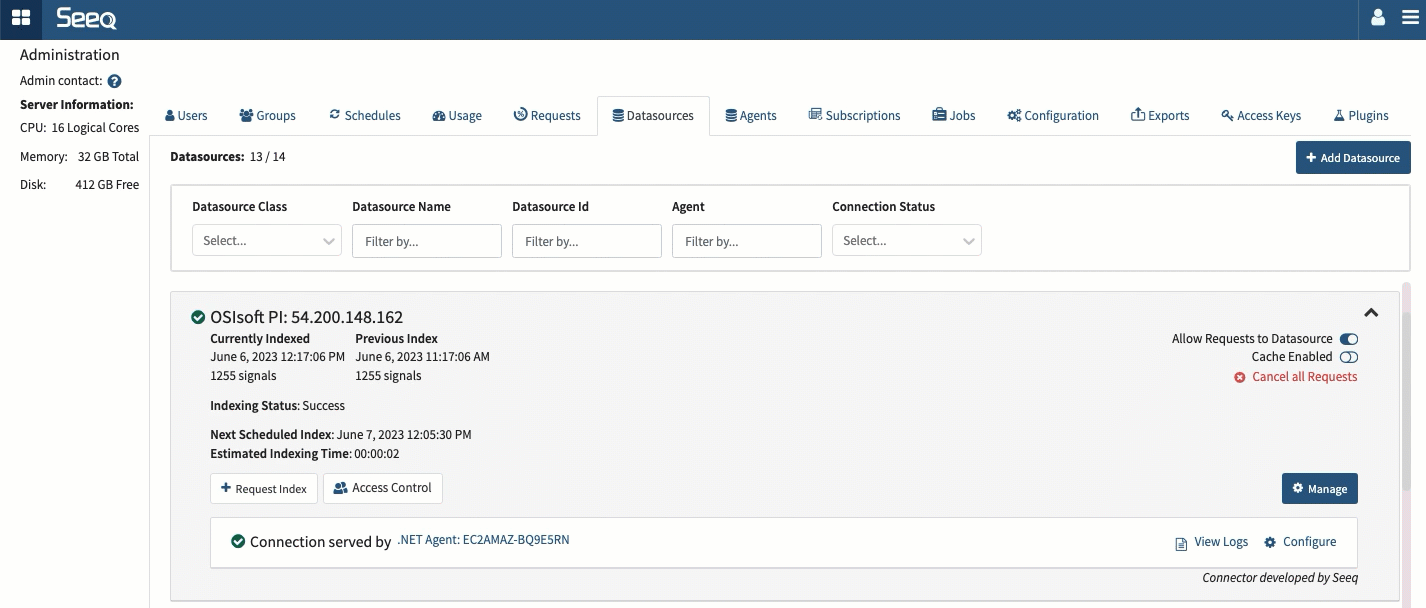
Task: Open the app grid menu icon
Action: (20, 18)
